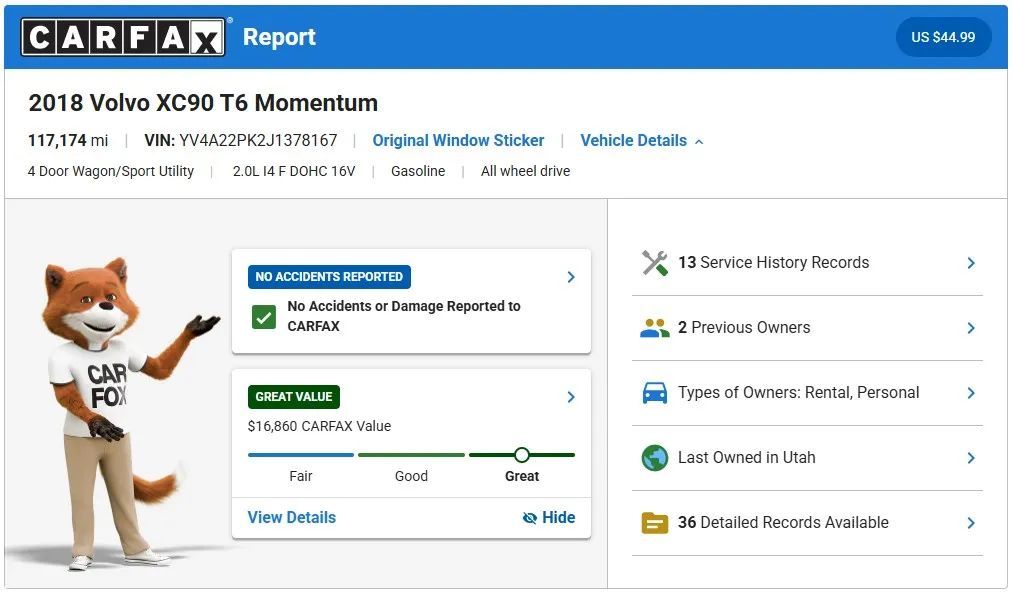The image size is (1013, 594).
Task: Click the 4 Door Wagon/Sport Utility text
Action: pos(110,171)
